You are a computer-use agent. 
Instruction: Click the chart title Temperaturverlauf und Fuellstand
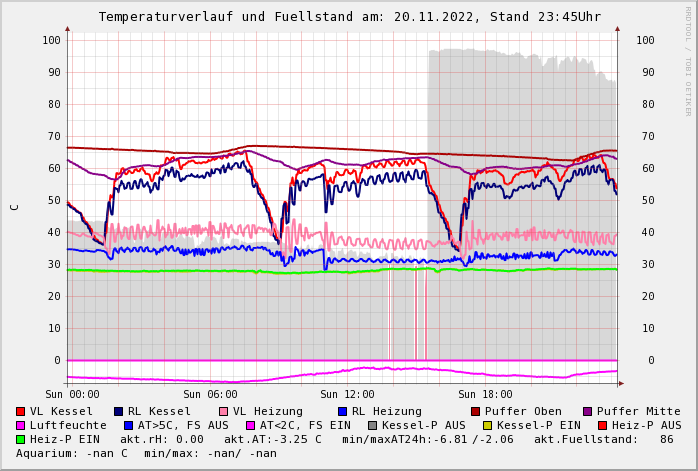click(349, 17)
